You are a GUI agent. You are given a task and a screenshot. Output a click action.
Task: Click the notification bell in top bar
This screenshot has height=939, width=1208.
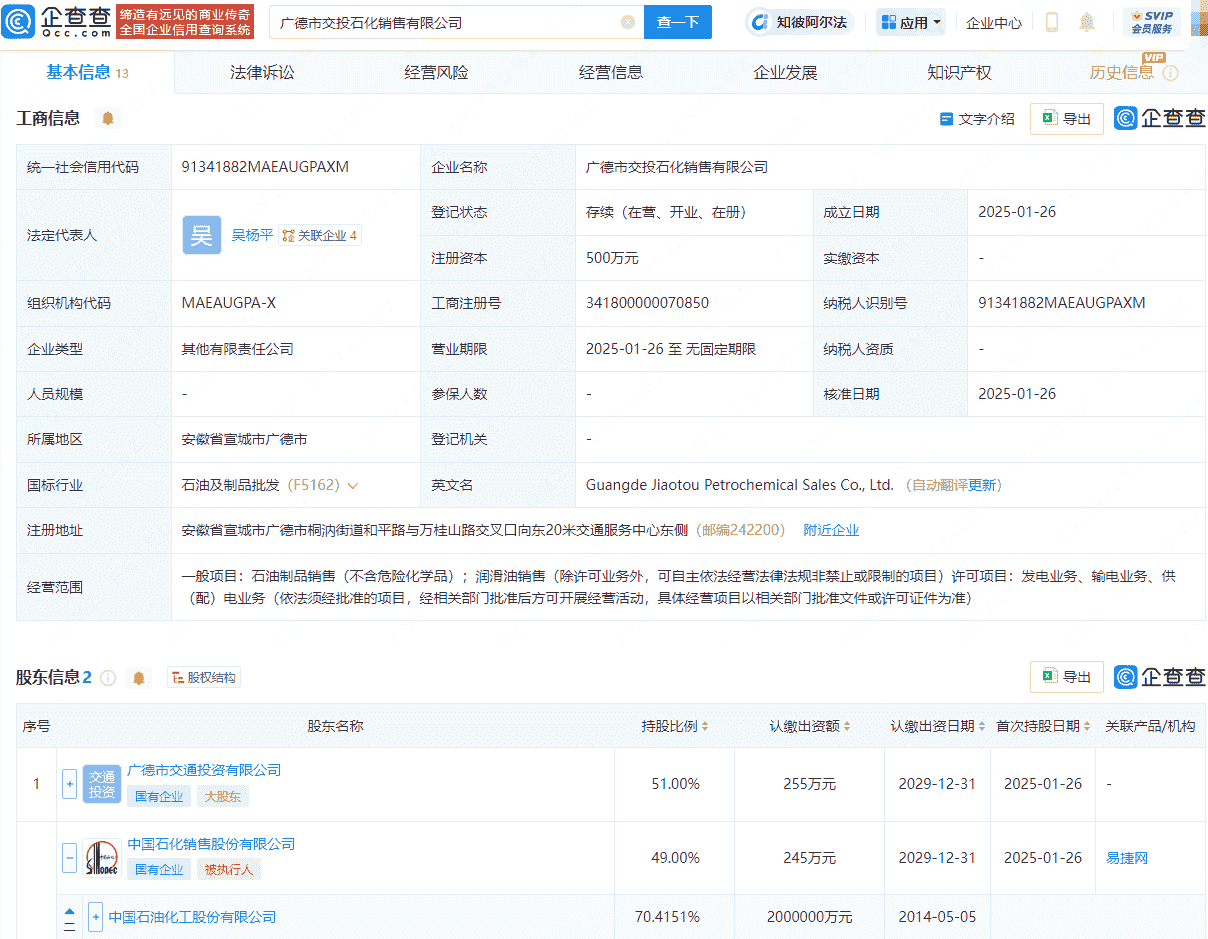pyautogui.click(x=1086, y=22)
